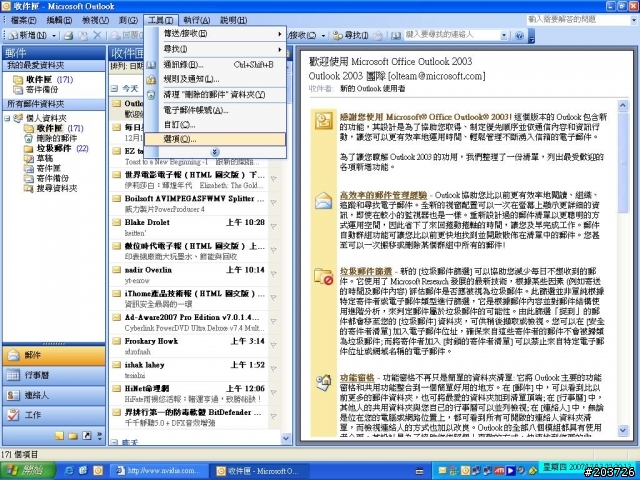Choose E-mail Accounts menu entry

click(x=215, y=110)
